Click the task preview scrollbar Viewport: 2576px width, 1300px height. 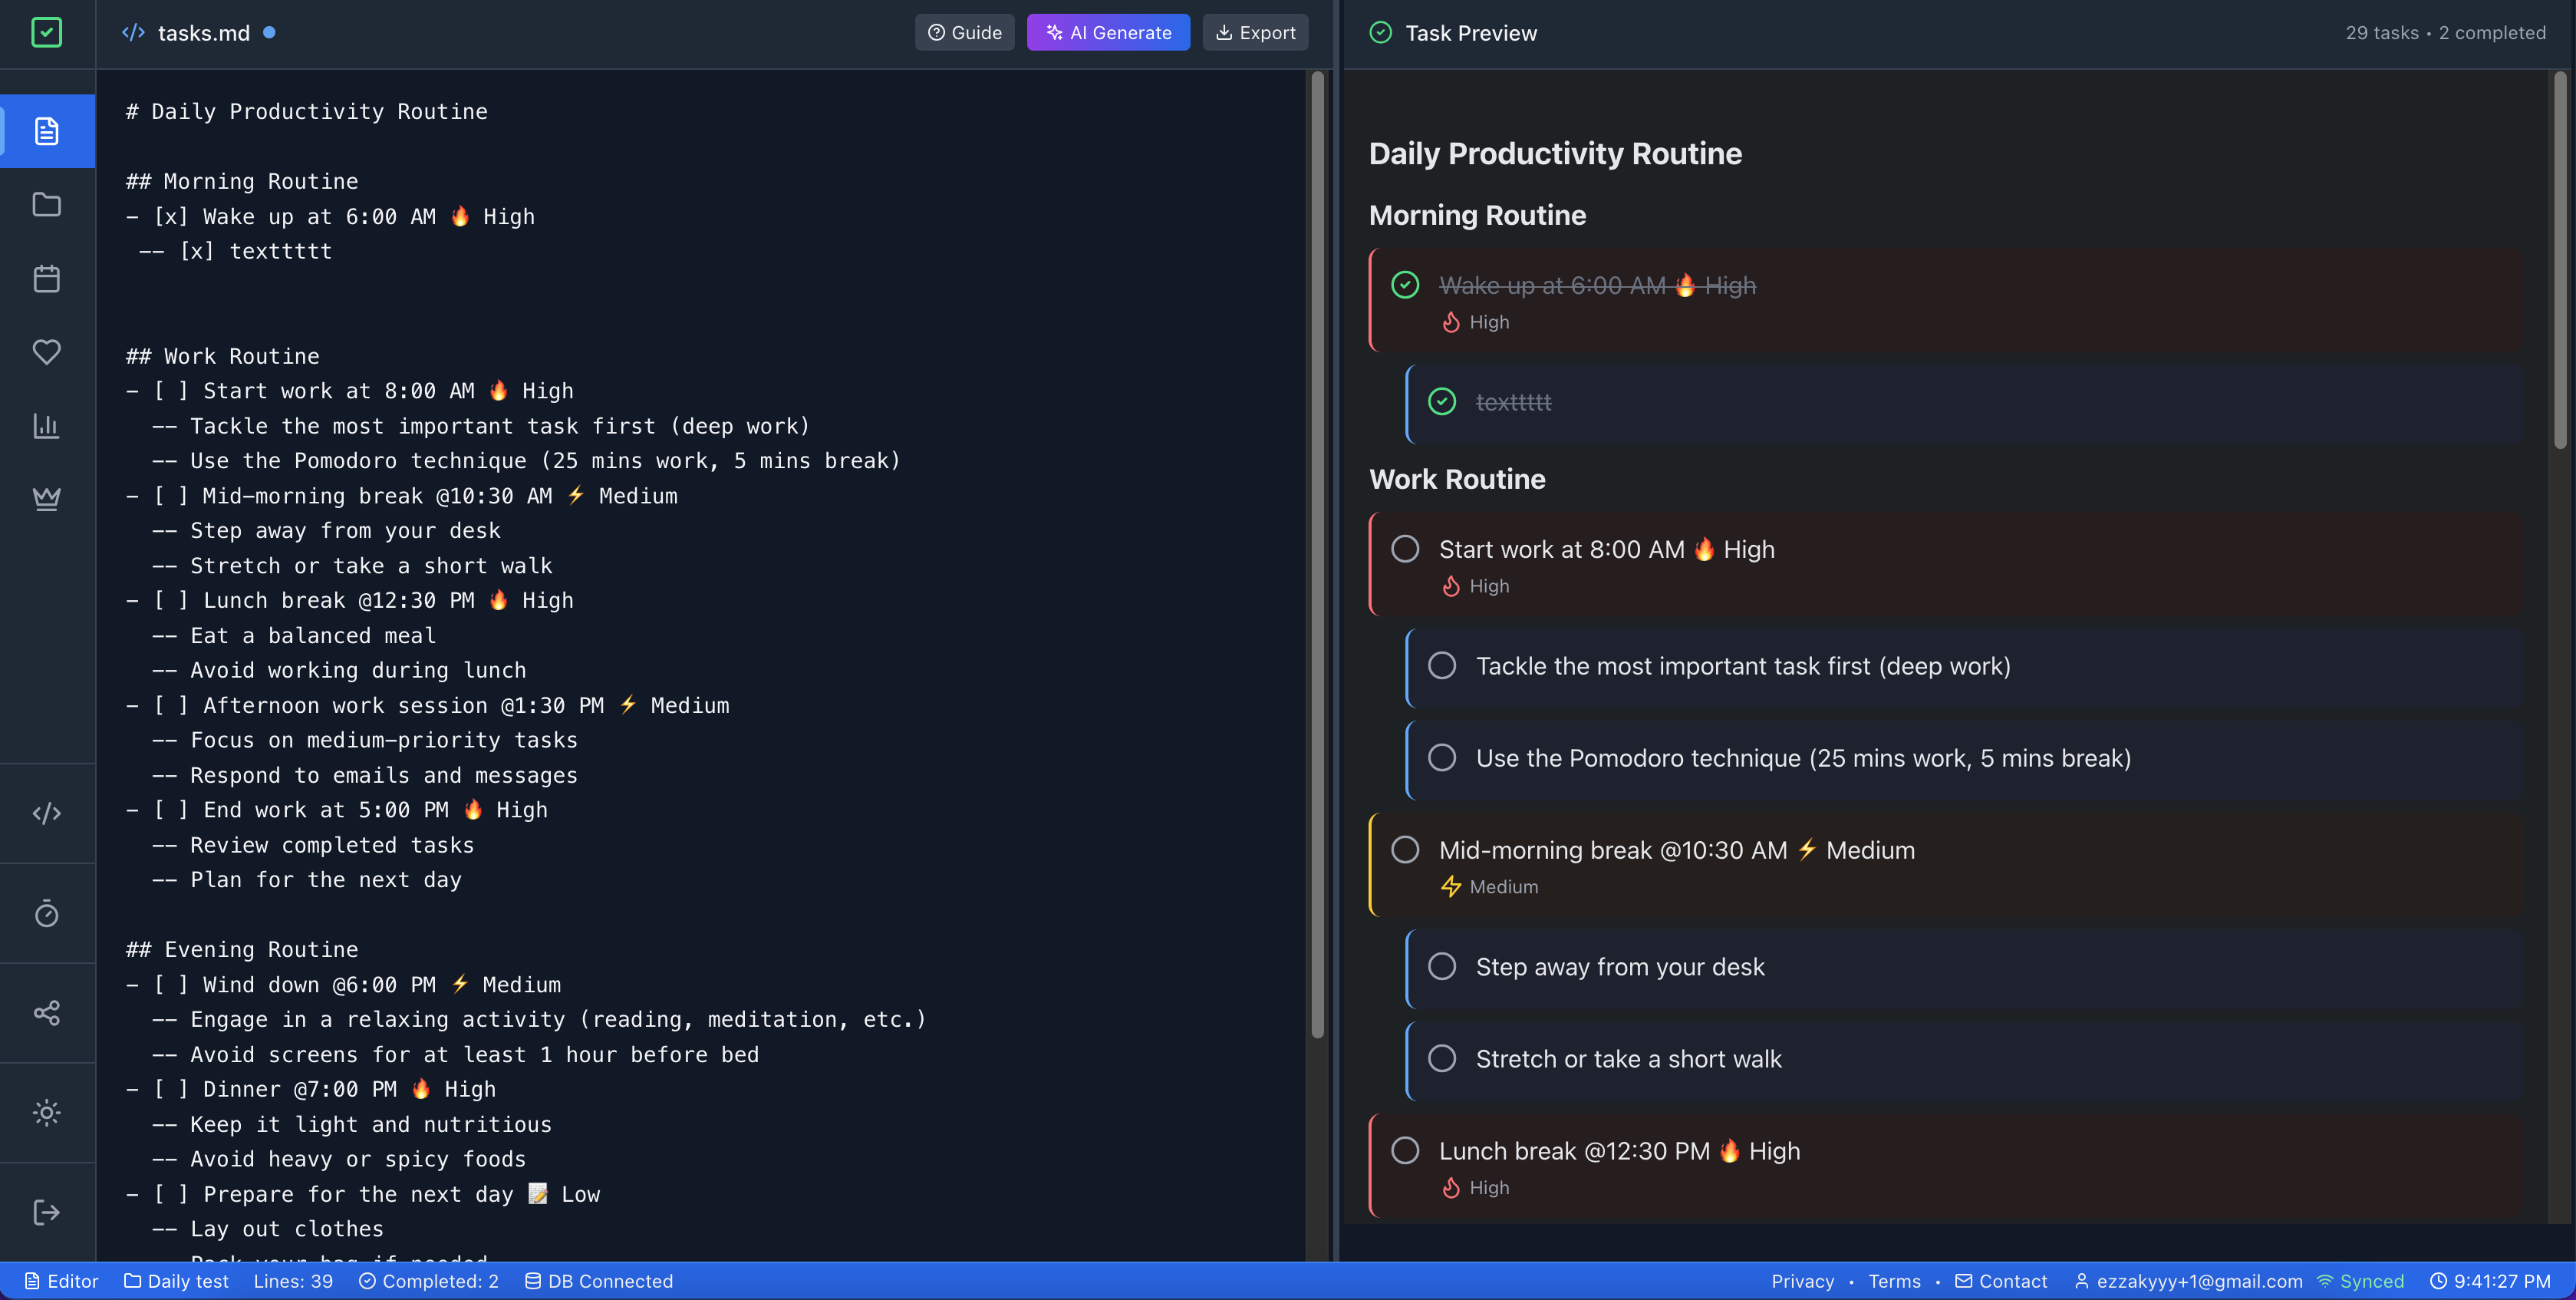click(2559, 260)
